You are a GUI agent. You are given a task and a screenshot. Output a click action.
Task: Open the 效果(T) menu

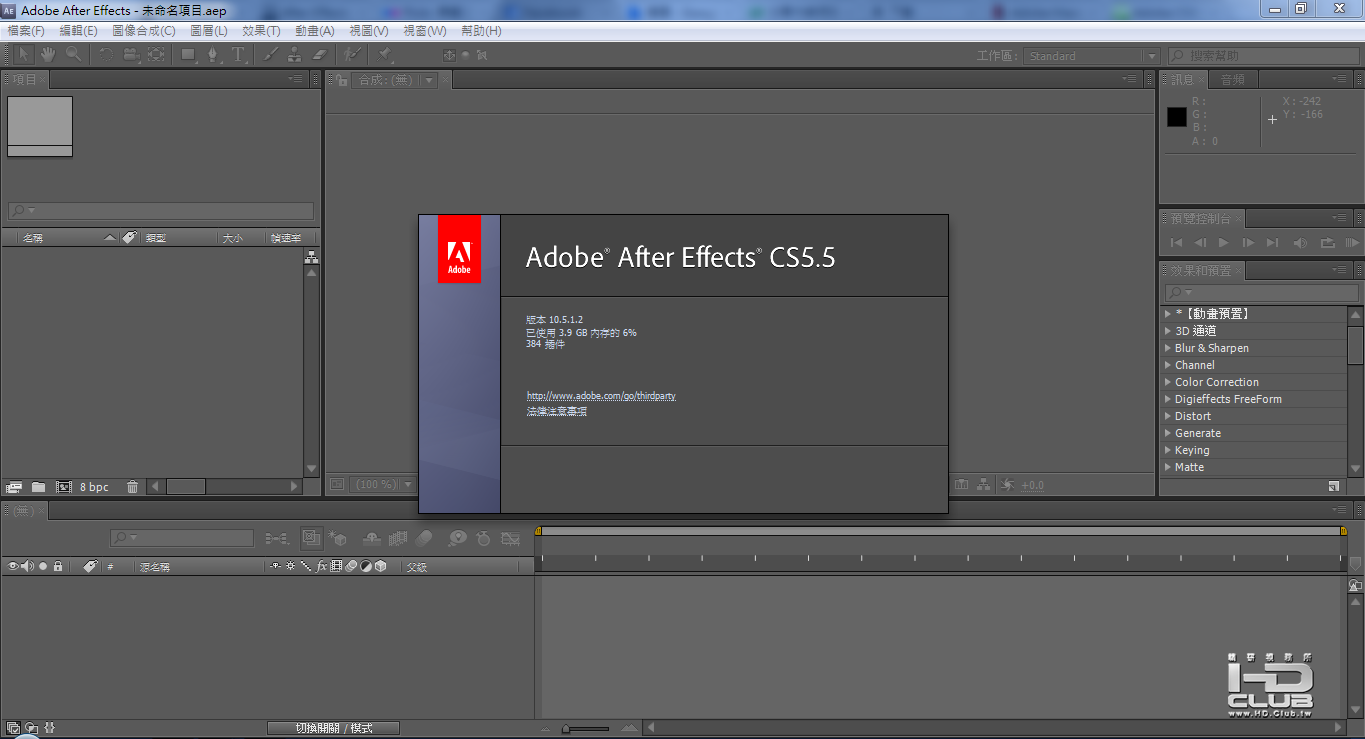261,31
